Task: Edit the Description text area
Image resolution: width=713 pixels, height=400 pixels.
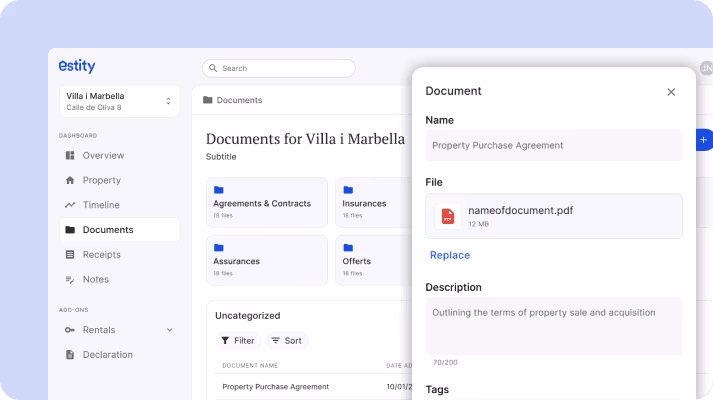Action: pyautogui.click(x=554, y=326)
